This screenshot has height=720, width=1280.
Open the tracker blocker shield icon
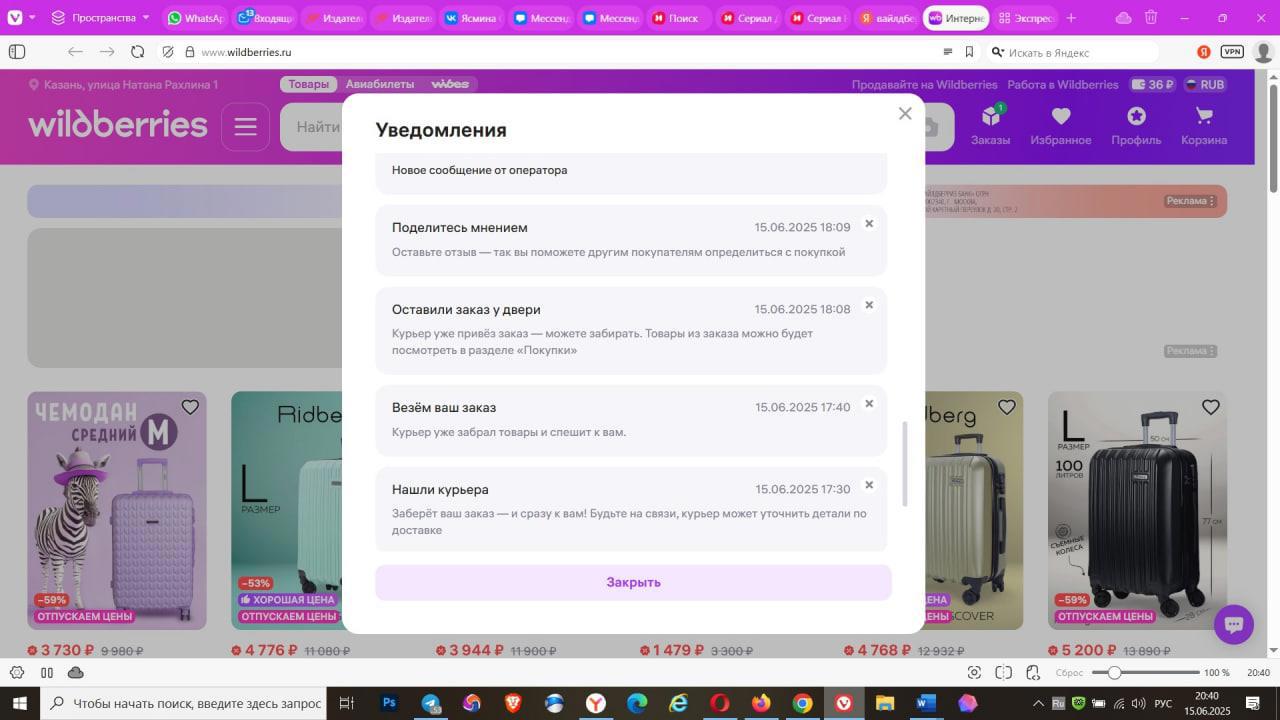[168, 52]
